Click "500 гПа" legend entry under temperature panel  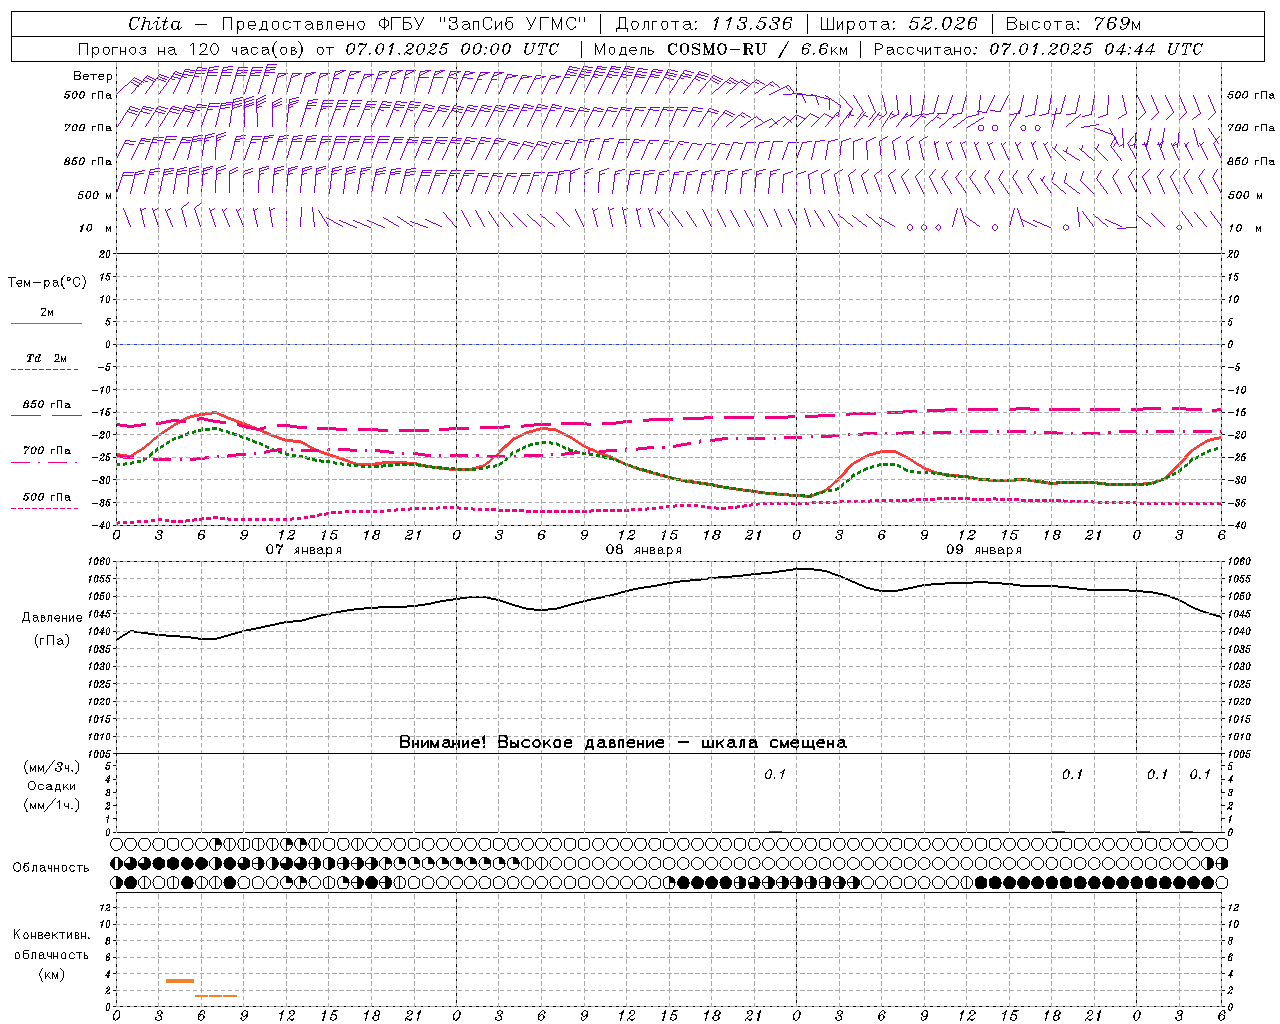[x=47, y=497]
